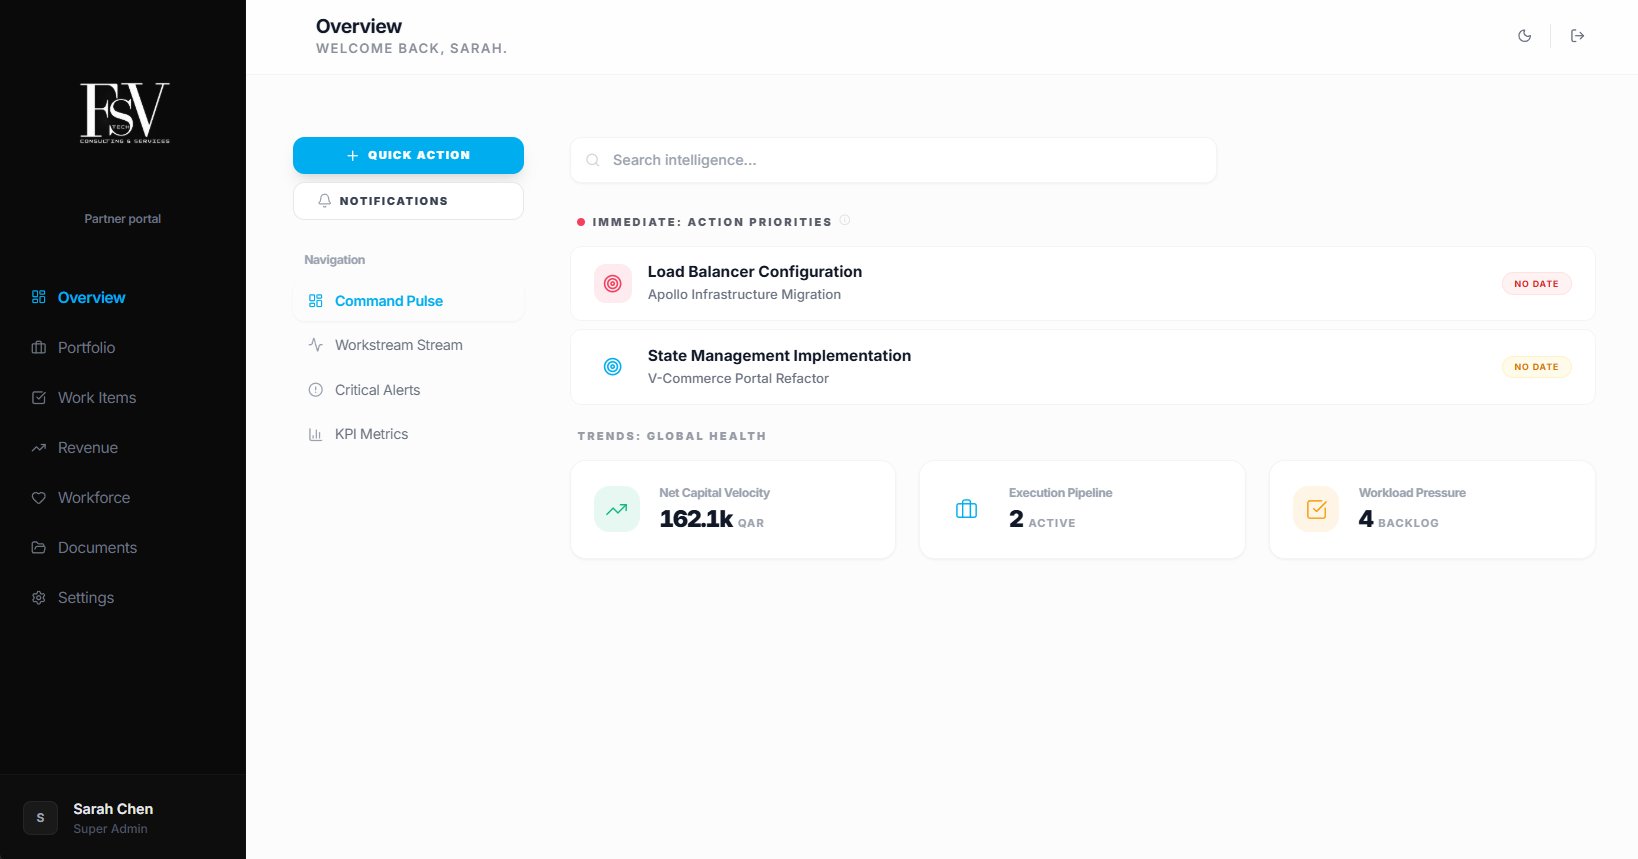Open State Management Implementation priority item
This screenshot has width=1638, height=859.
(1082, 367)
